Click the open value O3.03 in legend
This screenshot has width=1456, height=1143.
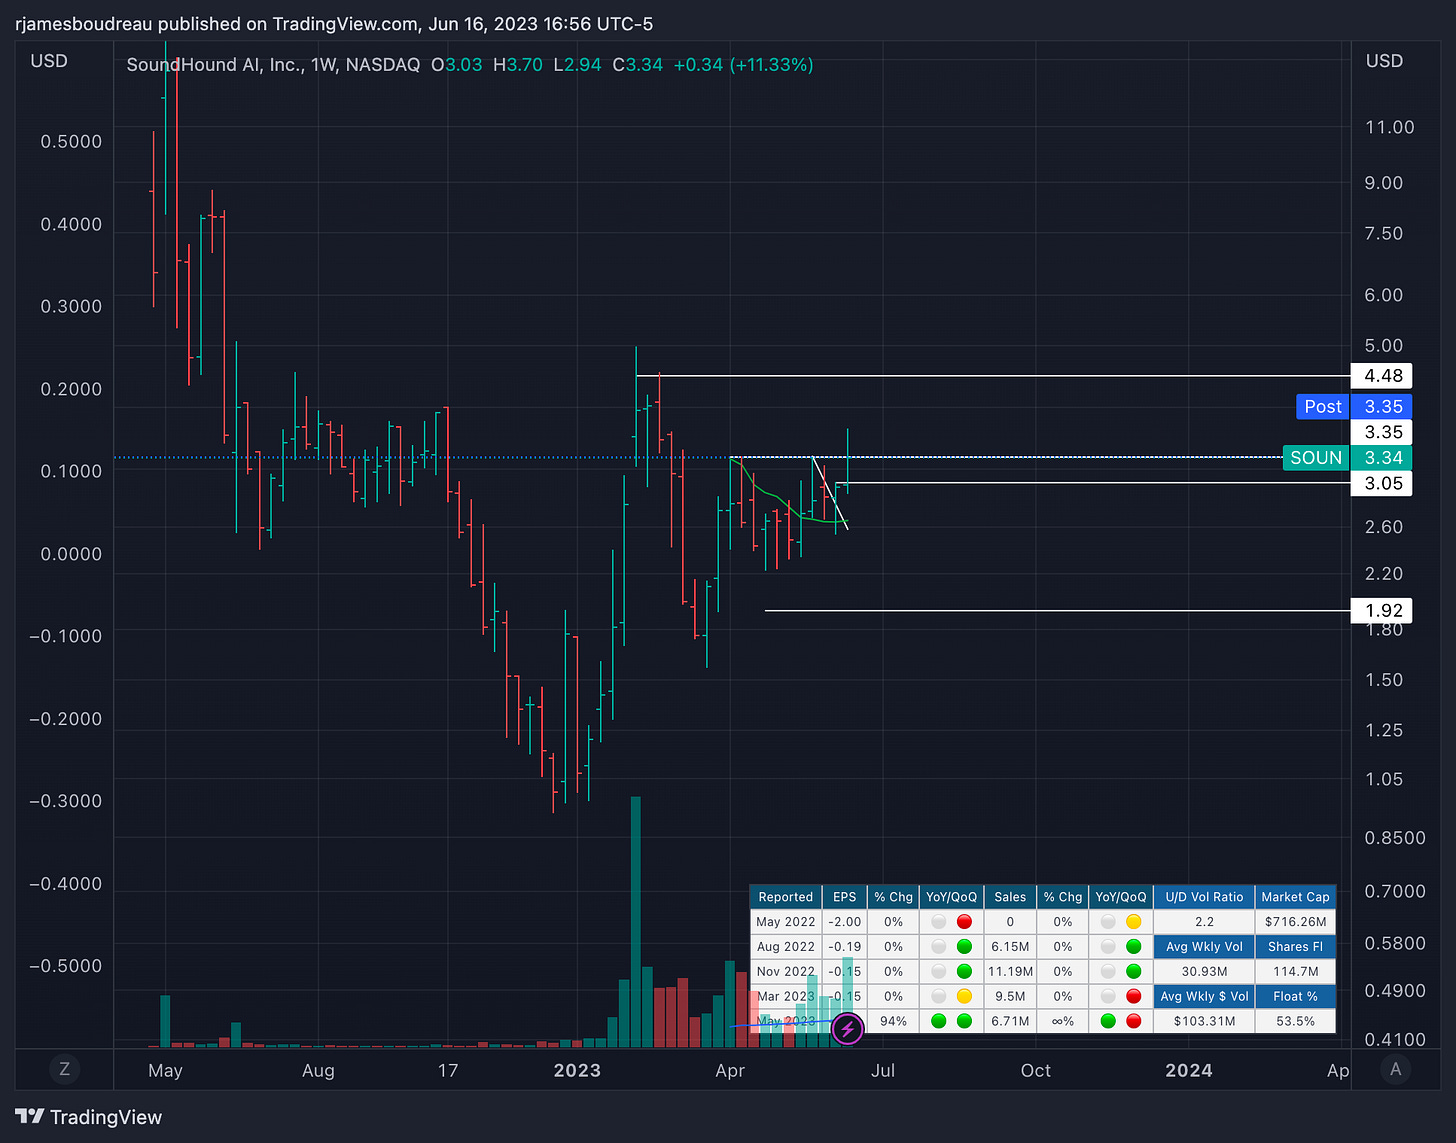click(457, 65)
